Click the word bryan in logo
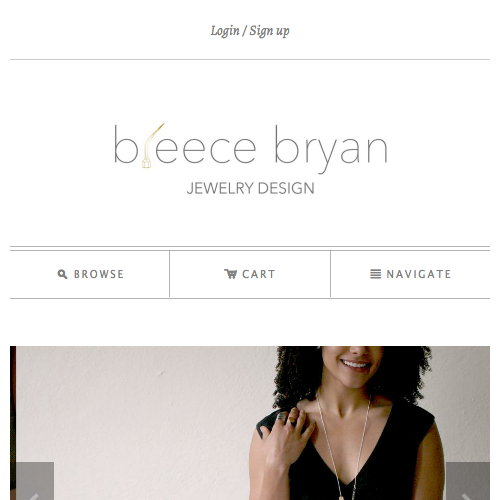This screenshot has width=500, height=500. pyautogui.click(x=331, y=149)
